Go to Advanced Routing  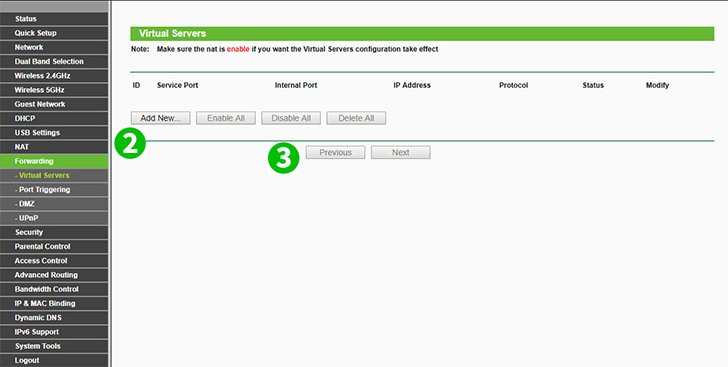(54, 275)
